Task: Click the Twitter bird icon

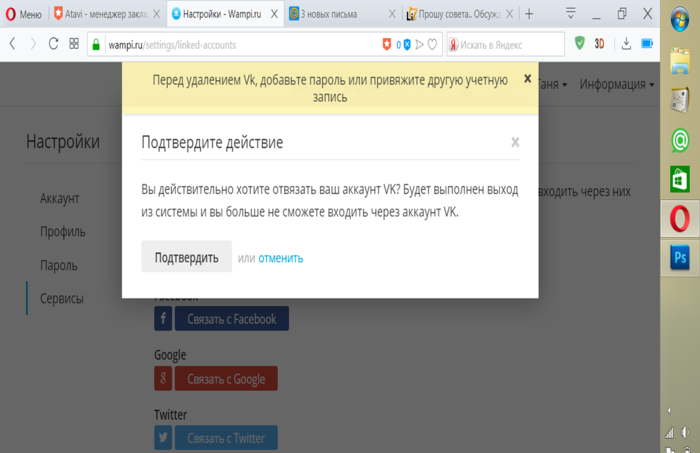Action: (163, 437)
